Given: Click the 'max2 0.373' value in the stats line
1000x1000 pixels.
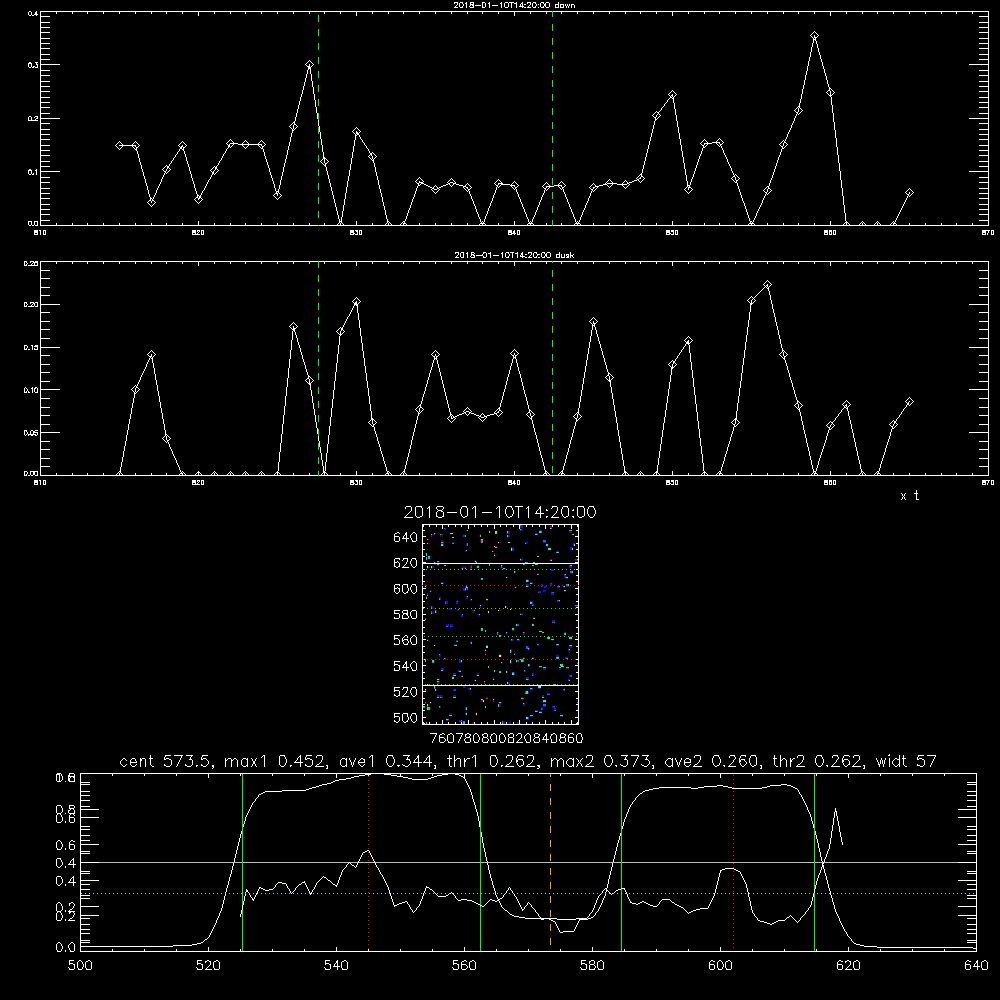Looking at the screenshot, I should (x=602, y=761).
